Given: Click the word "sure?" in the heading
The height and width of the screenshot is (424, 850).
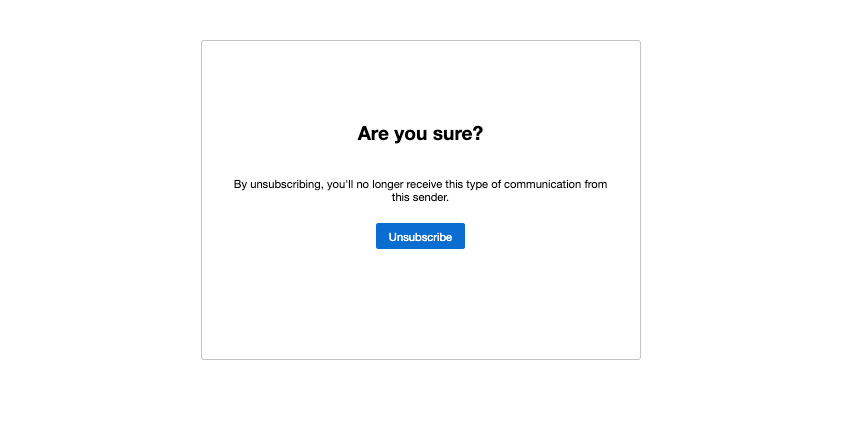Looking at the screenshot, I should (x=457, y=133).
